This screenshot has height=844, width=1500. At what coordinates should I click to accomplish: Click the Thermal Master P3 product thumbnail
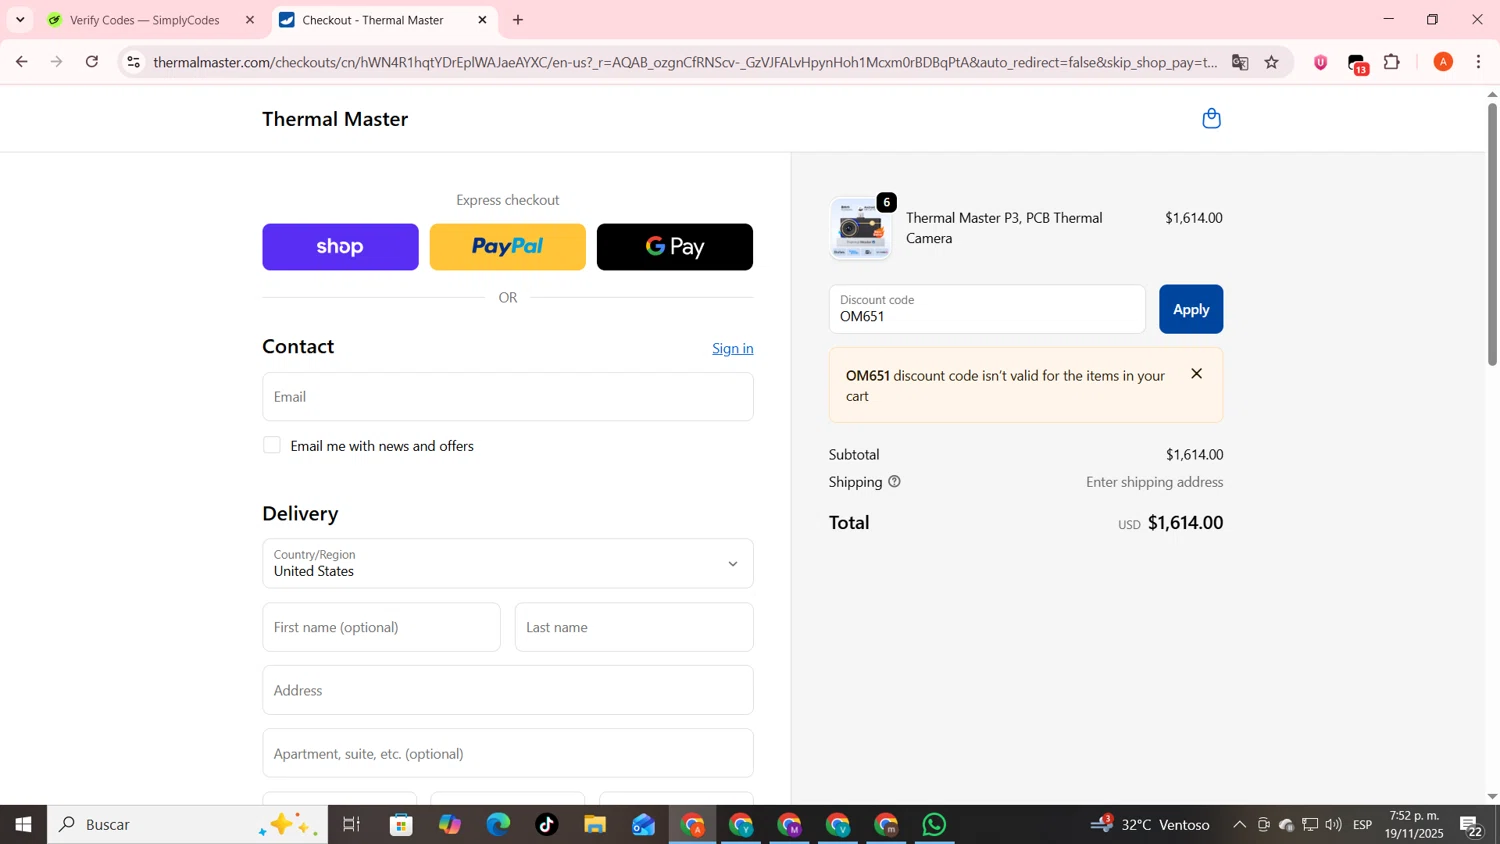(860, 228)
